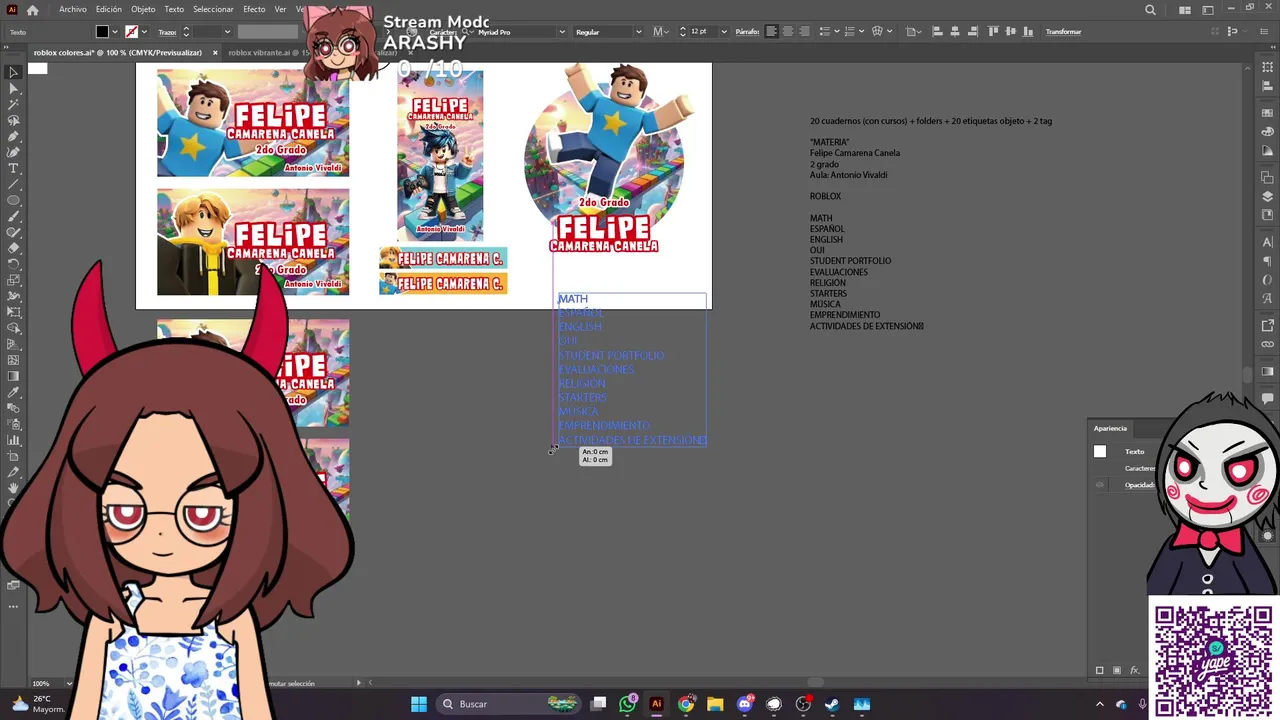Open the Transformar panel link
Viewport: 1280px width, 720px height.
(x=1063, y=32)
